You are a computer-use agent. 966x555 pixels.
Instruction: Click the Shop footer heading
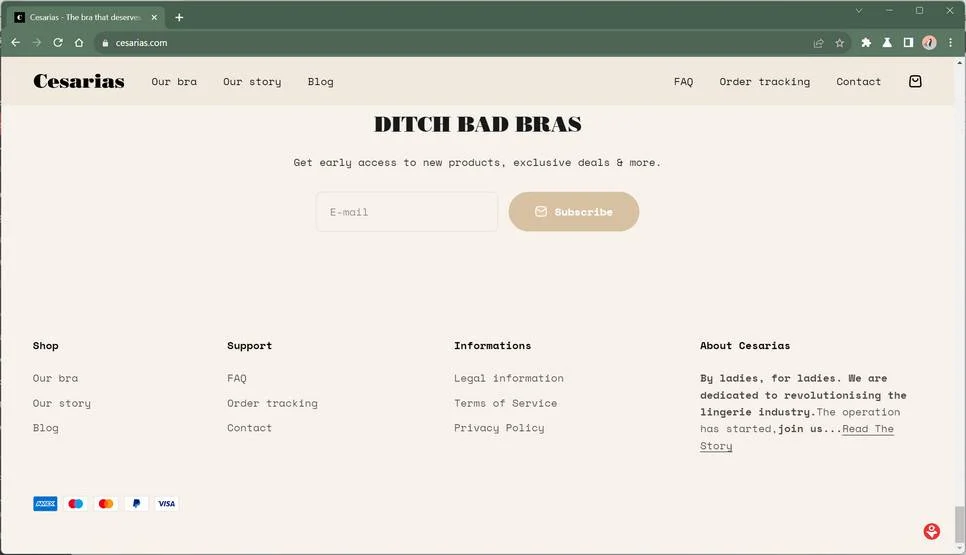click(x=46, y=346)
